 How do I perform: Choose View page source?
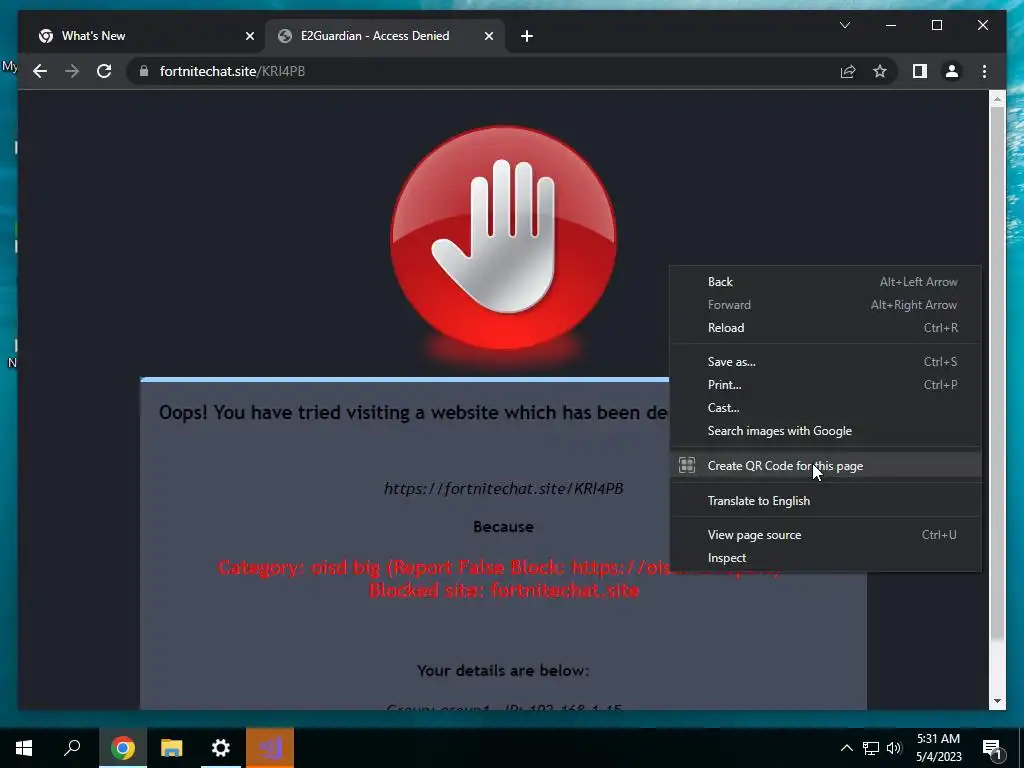pos(826,535)
